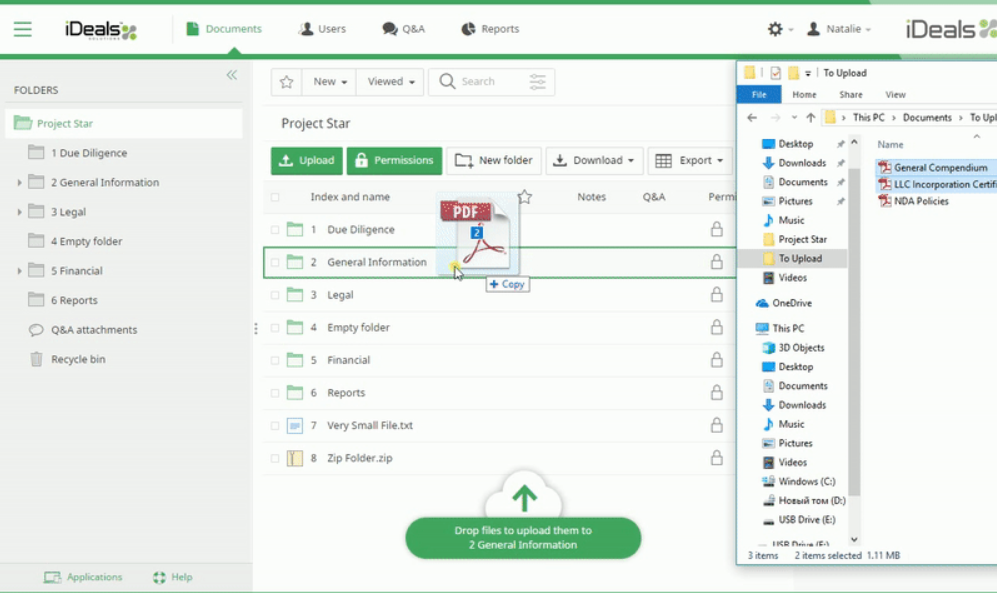Open Recycle bin in sidebar
This screenshot has height=593, width=997.
77,359
